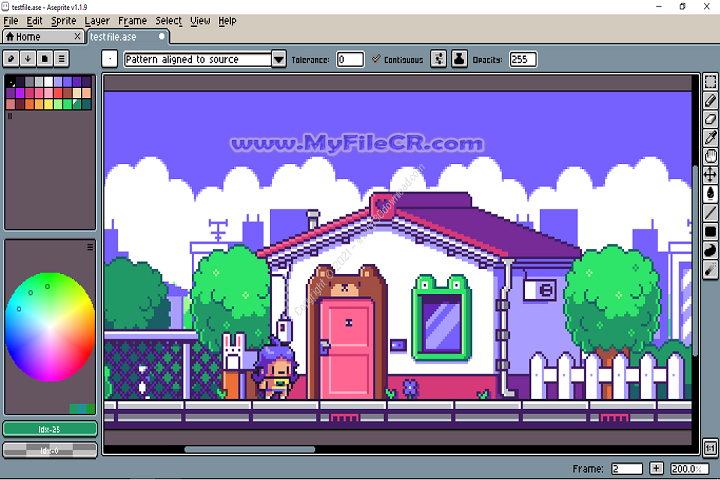Click the Tolerance input field
The height and width of the screenshot is (480, 720).
point(350,59)
